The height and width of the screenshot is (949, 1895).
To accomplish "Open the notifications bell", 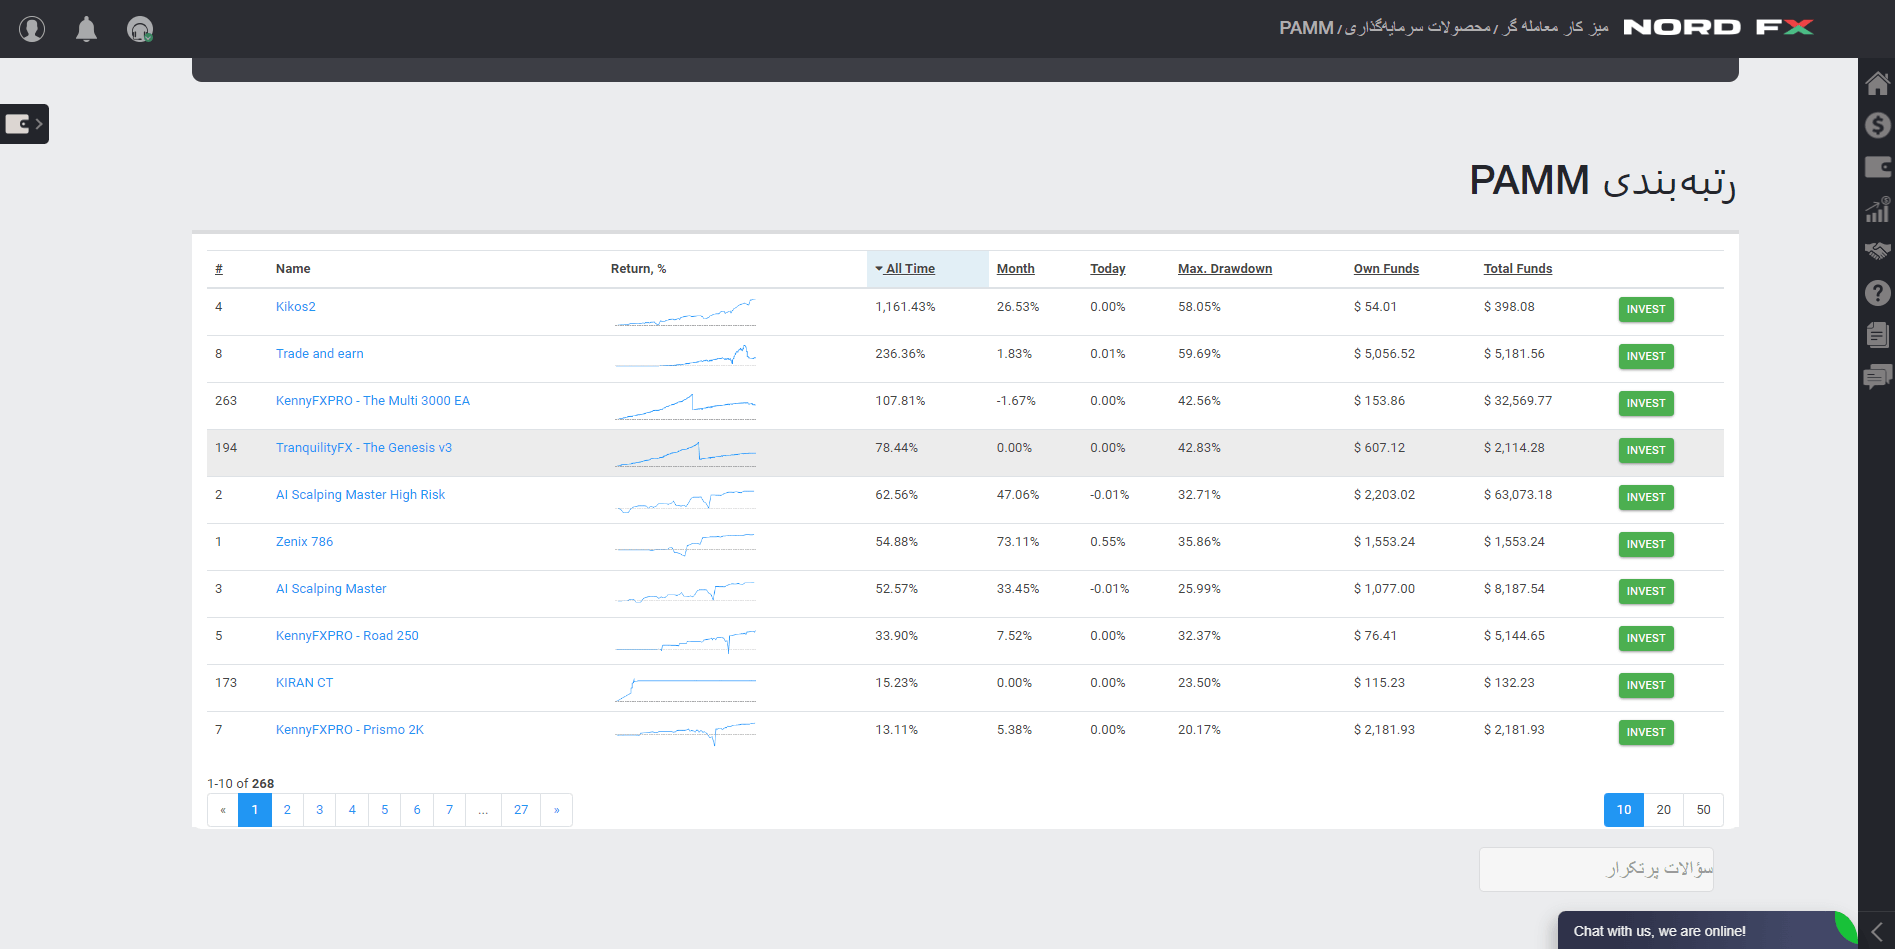I will 87,29.
